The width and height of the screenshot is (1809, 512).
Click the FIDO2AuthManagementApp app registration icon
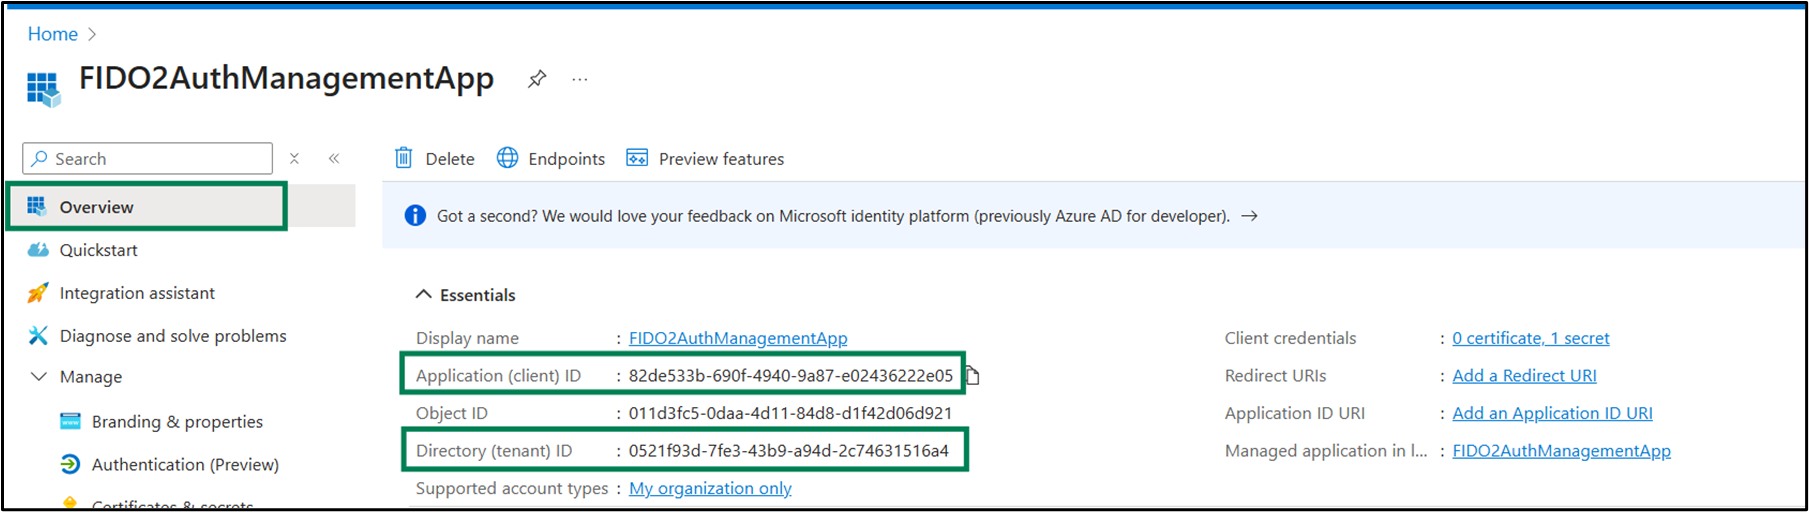point(43,88)
